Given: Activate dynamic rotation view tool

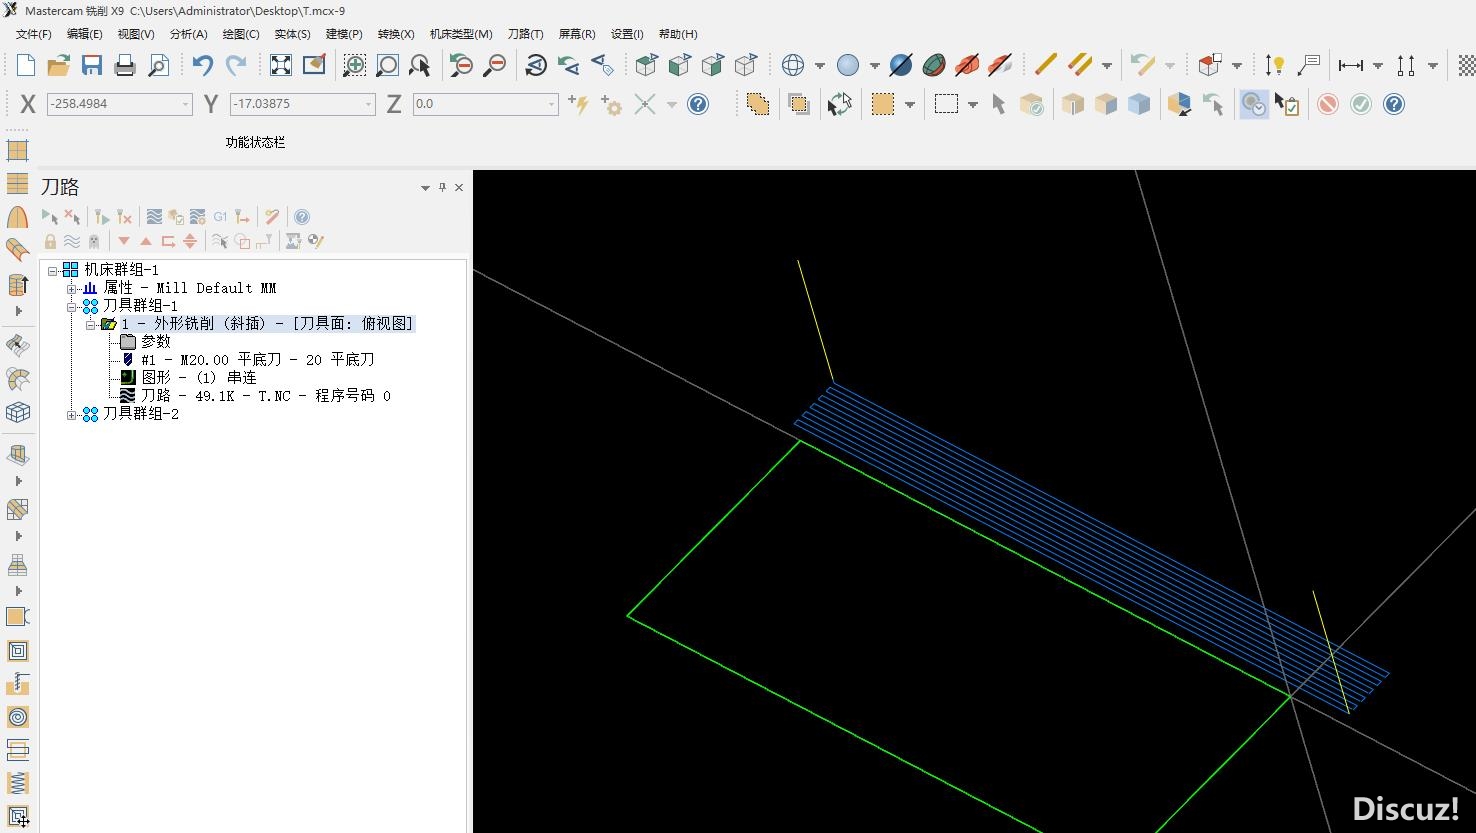Looking at the screenshot, I should tap(535, 65).
